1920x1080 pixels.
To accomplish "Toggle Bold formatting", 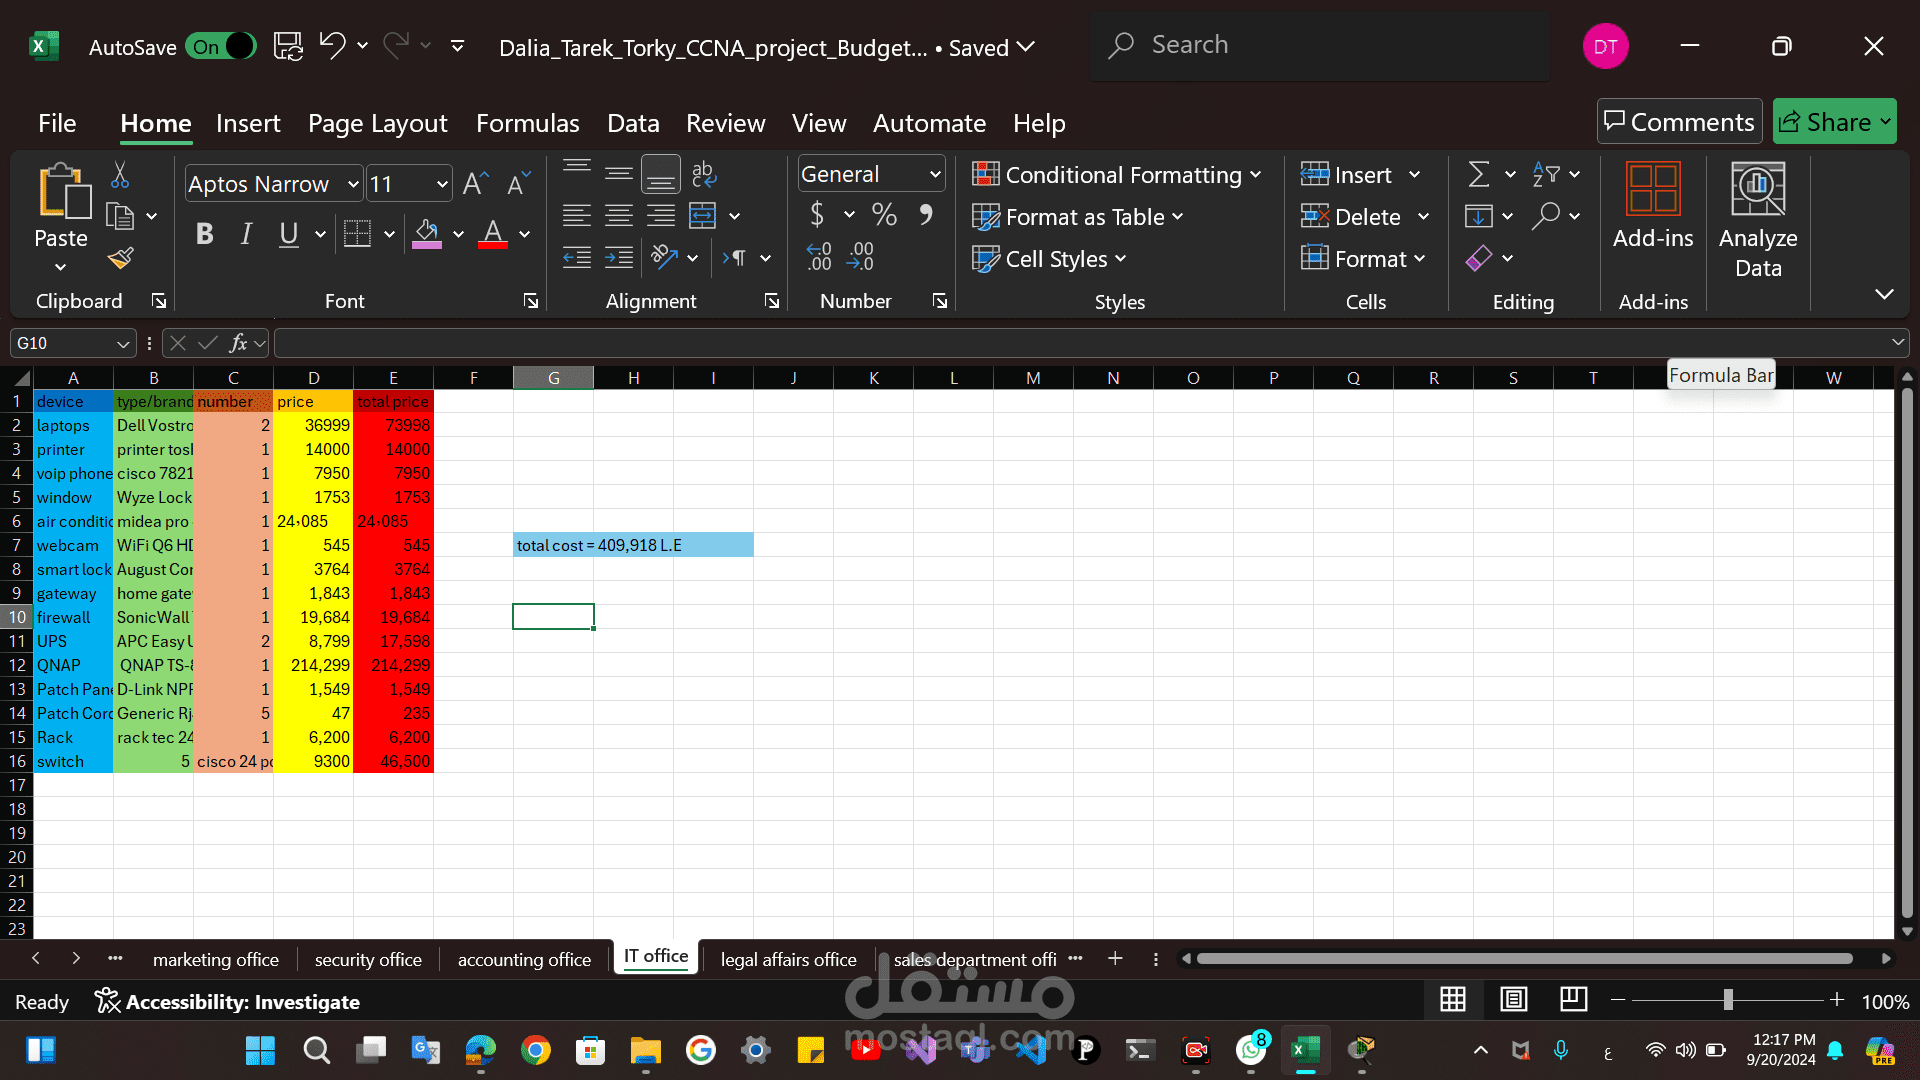I will point(205,234).
